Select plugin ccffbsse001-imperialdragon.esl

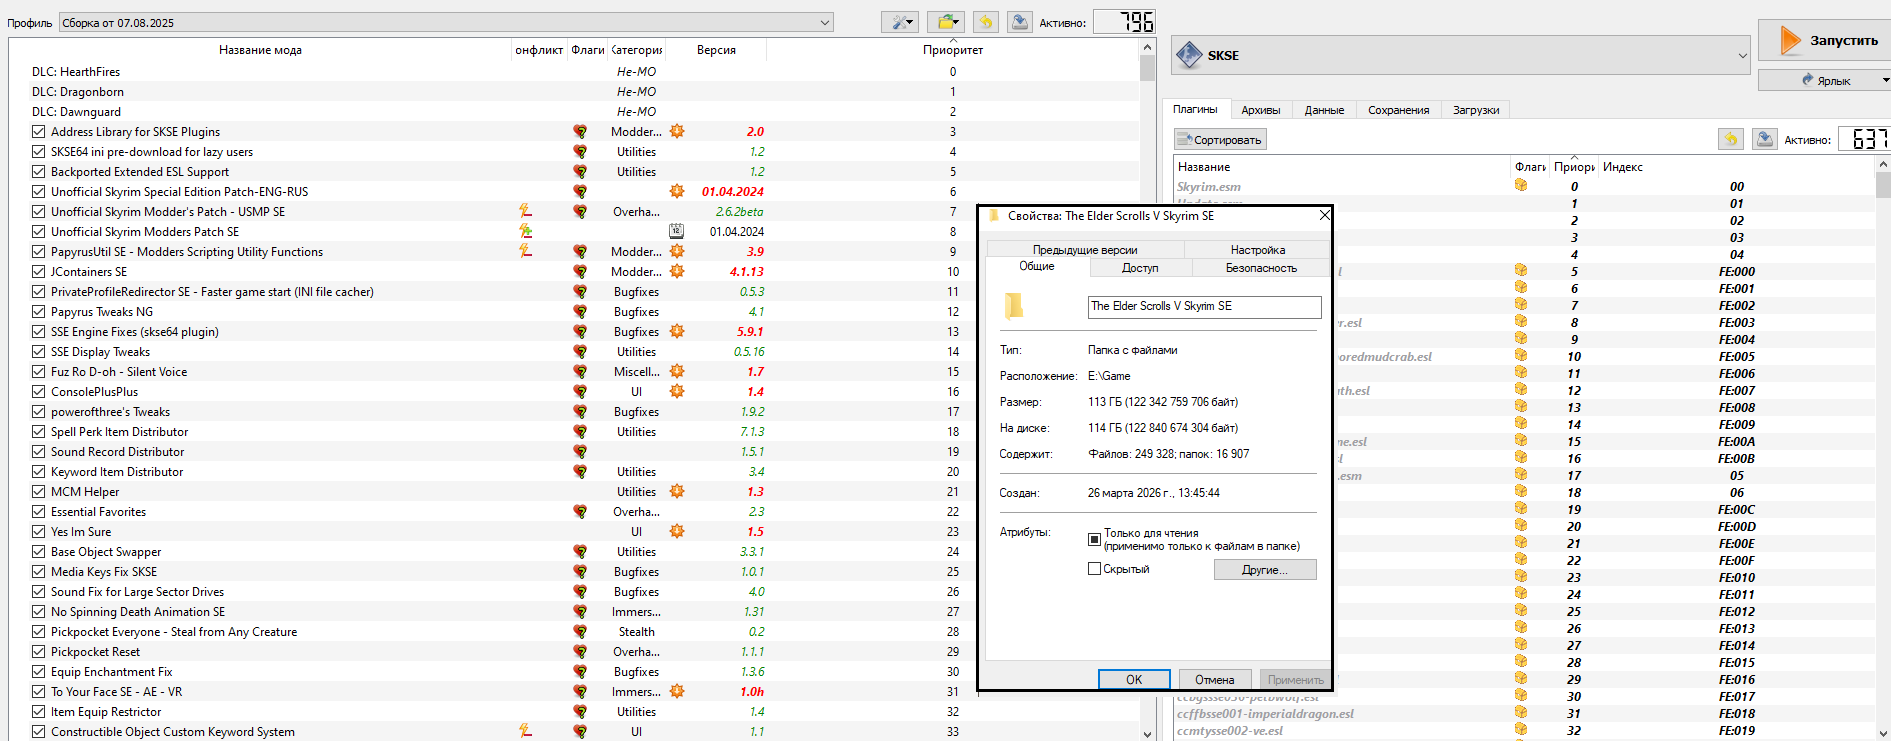pos(1265,713)
